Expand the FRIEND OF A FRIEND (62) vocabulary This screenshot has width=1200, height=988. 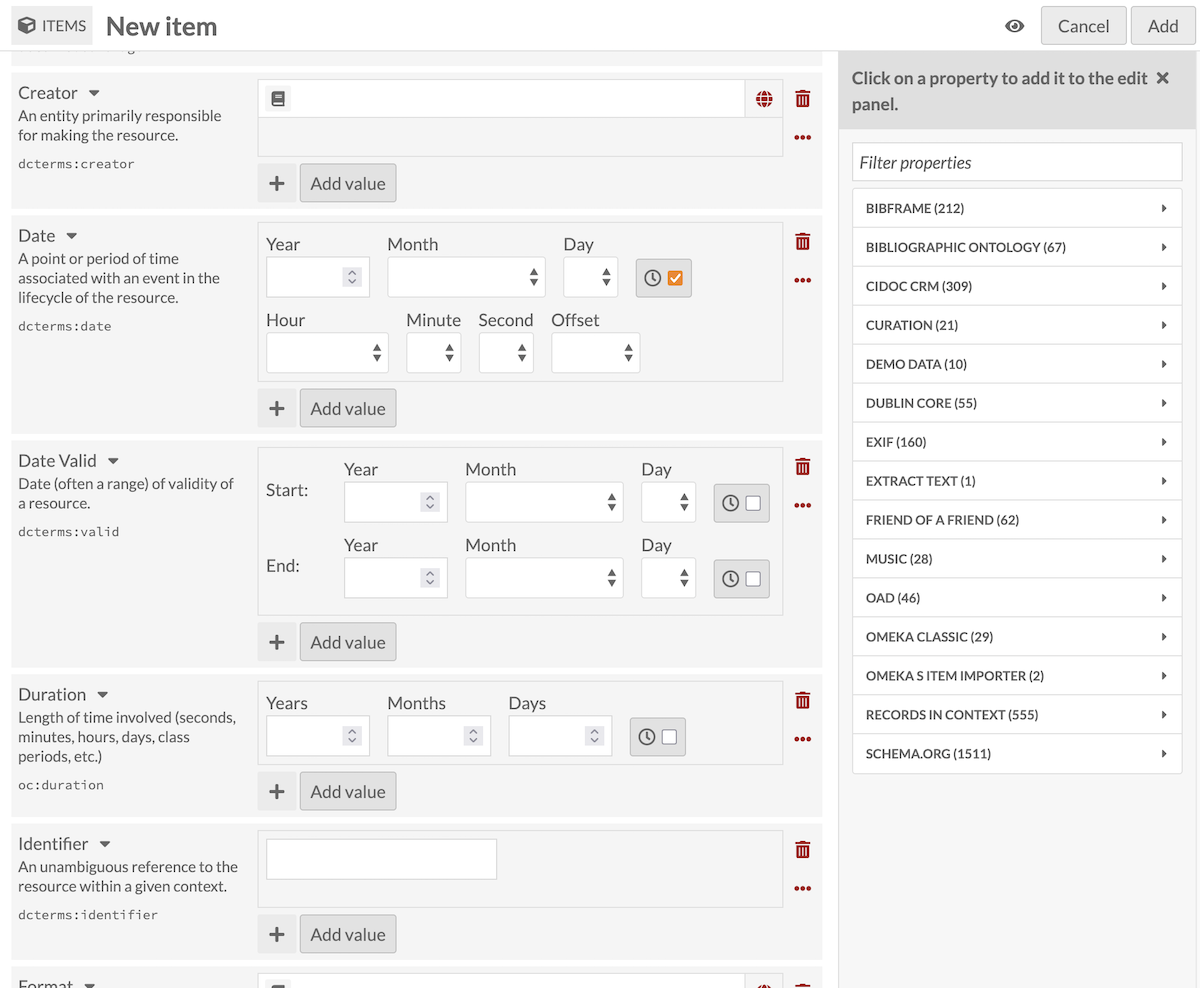[x=1017, y=520]
